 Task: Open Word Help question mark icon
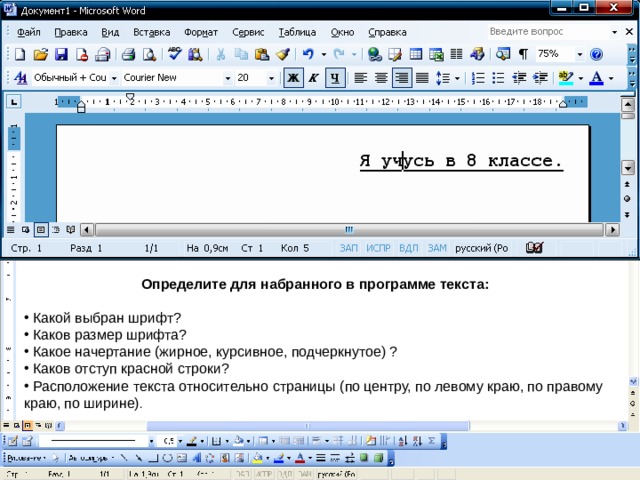coord(596,54)
